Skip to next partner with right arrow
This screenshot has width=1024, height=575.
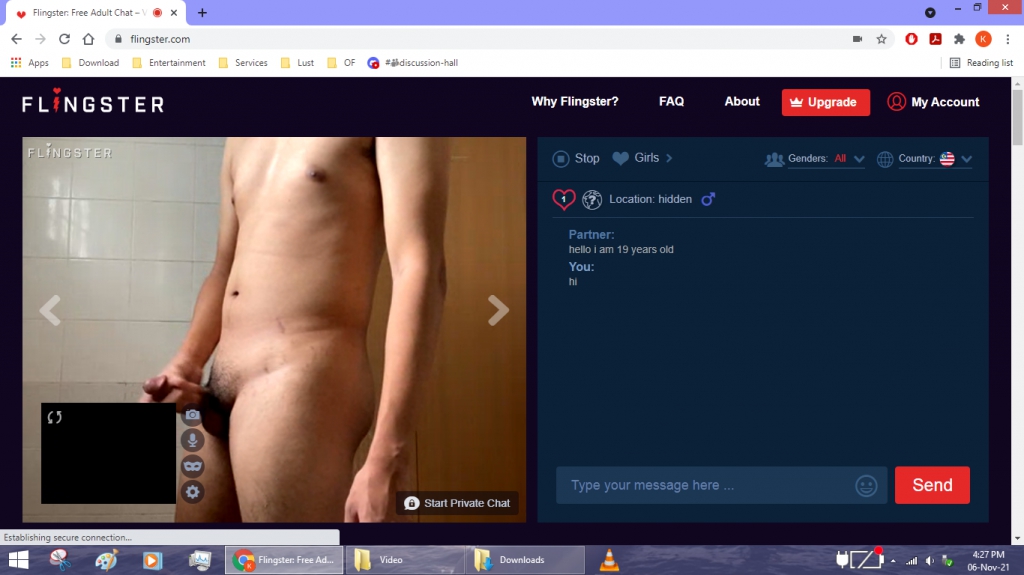point(498,310)
